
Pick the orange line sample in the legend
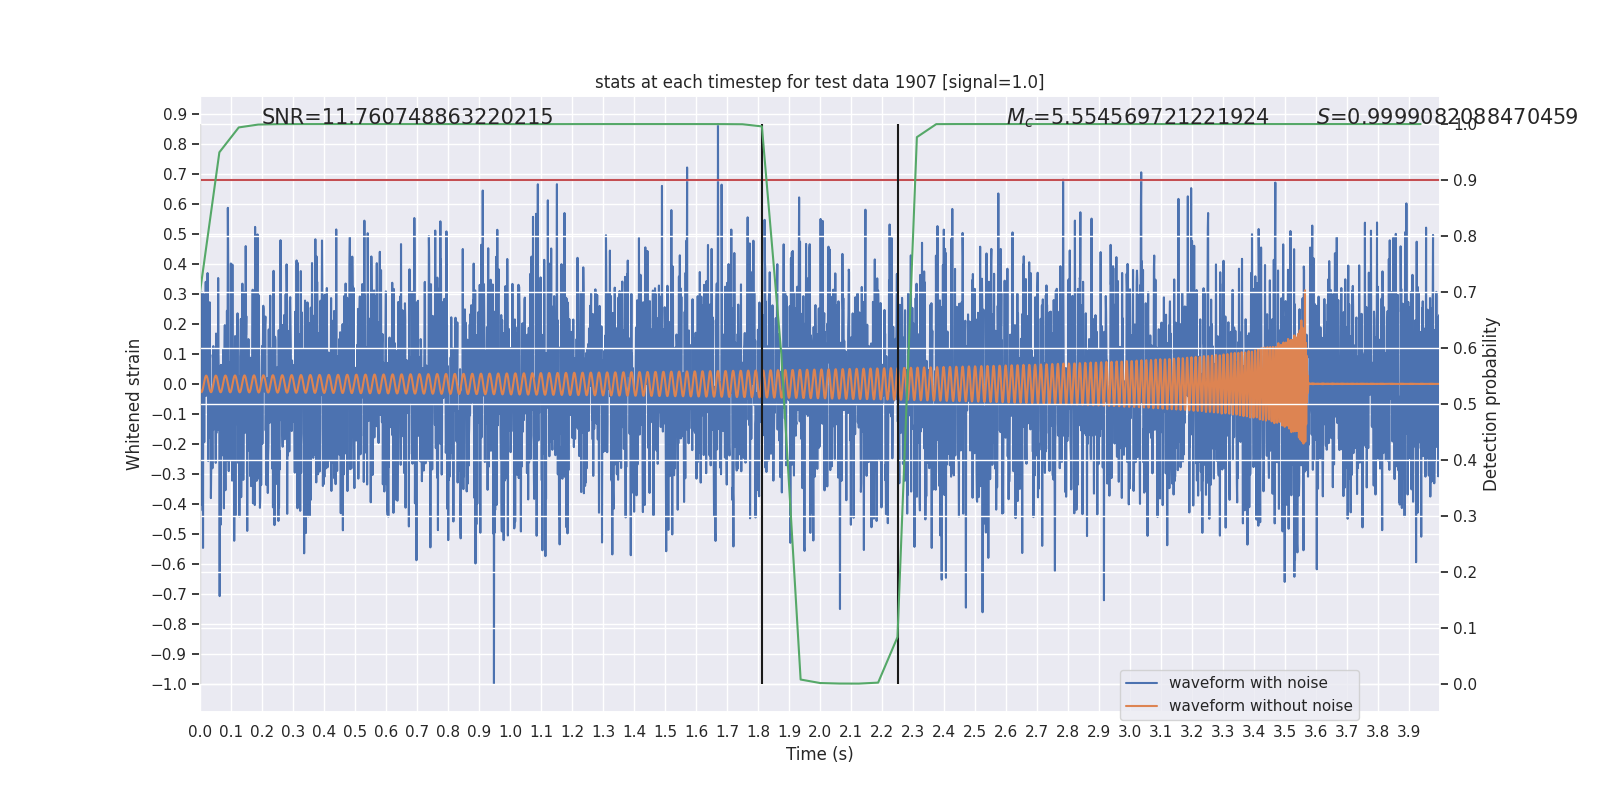pyautogui.click(x=1141, y=706)
